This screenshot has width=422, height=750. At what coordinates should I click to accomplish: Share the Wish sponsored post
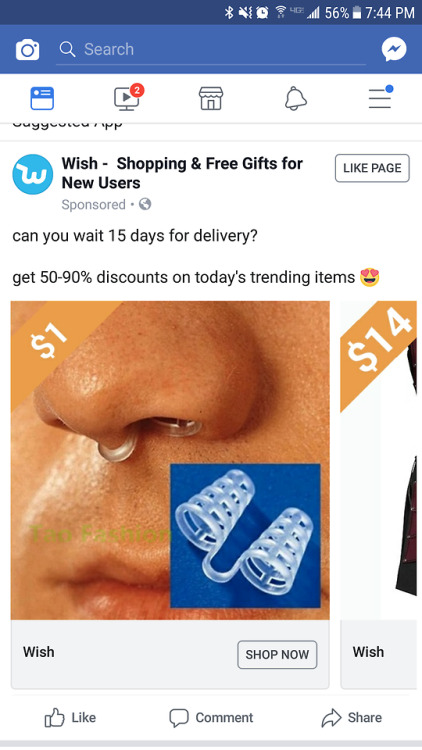(352, 717)
